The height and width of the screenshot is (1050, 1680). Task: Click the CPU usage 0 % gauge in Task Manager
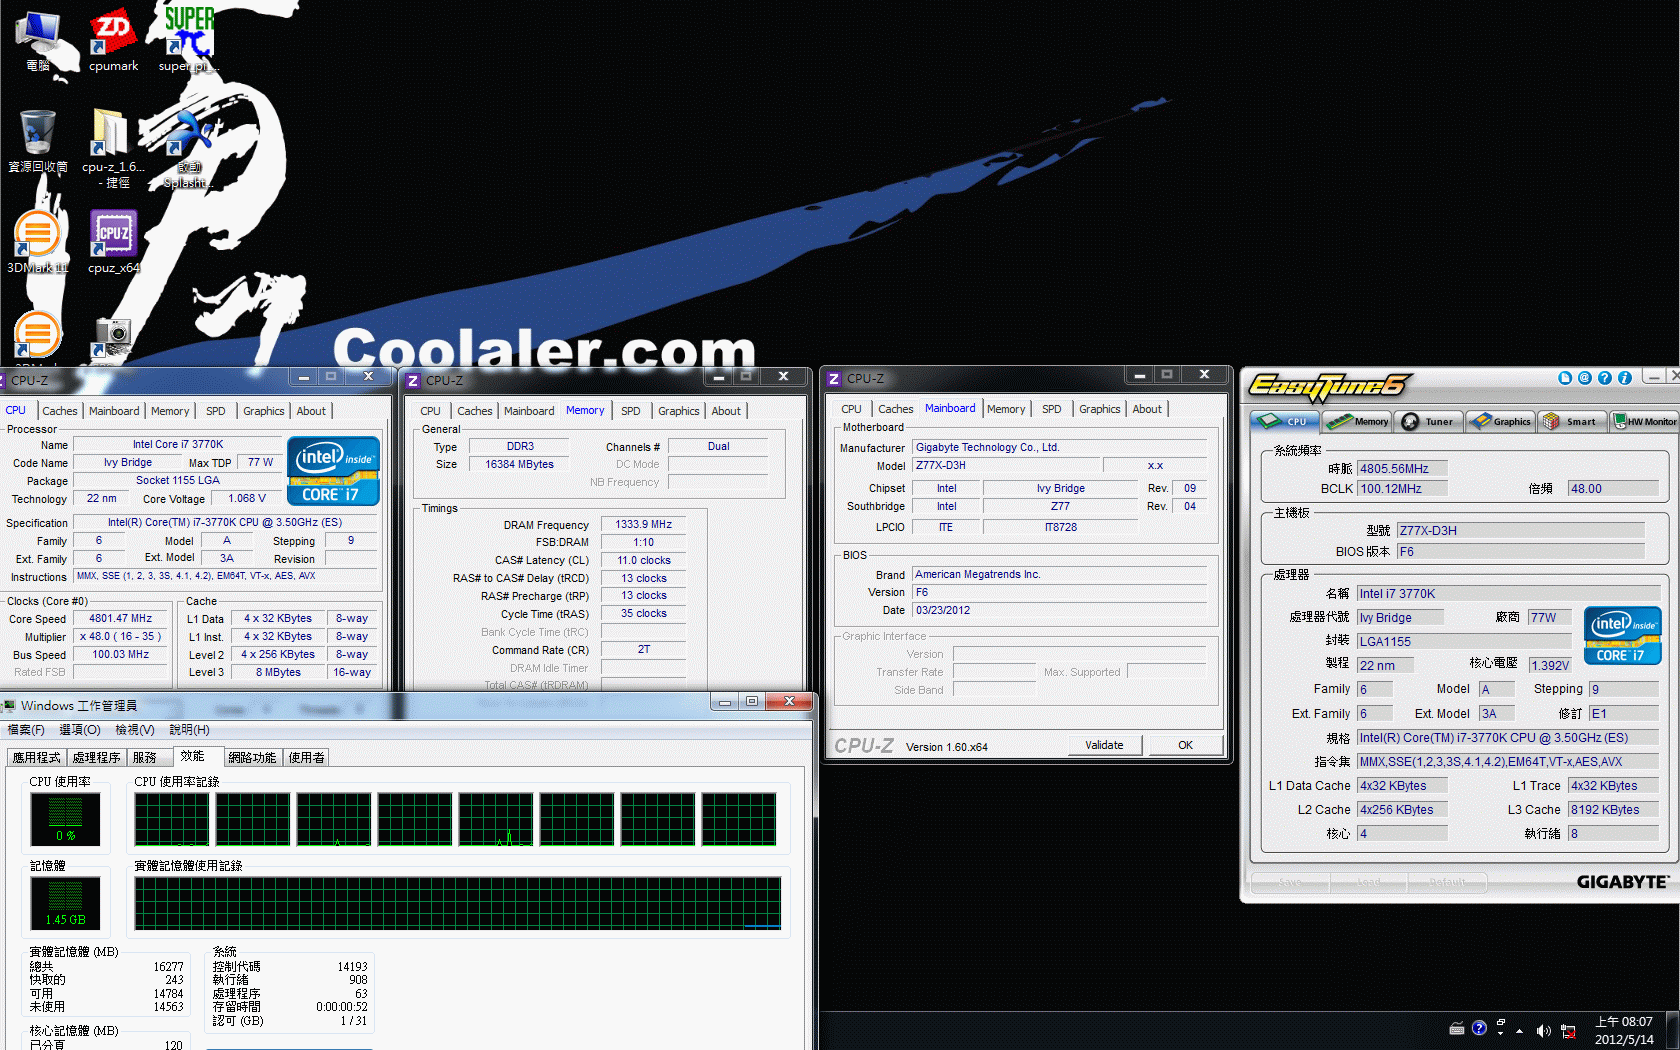(x=65, y=819)
